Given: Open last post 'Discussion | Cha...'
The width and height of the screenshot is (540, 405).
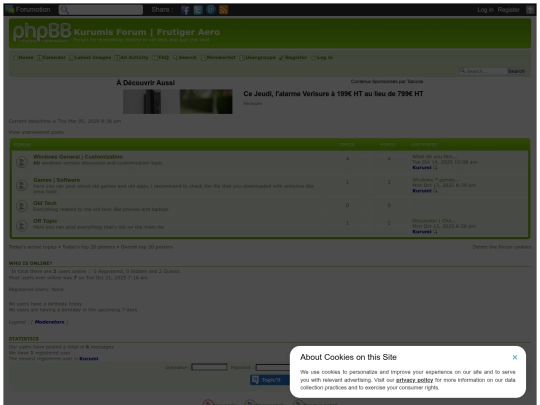Looking at the screenshot, I should coord(434,221).
